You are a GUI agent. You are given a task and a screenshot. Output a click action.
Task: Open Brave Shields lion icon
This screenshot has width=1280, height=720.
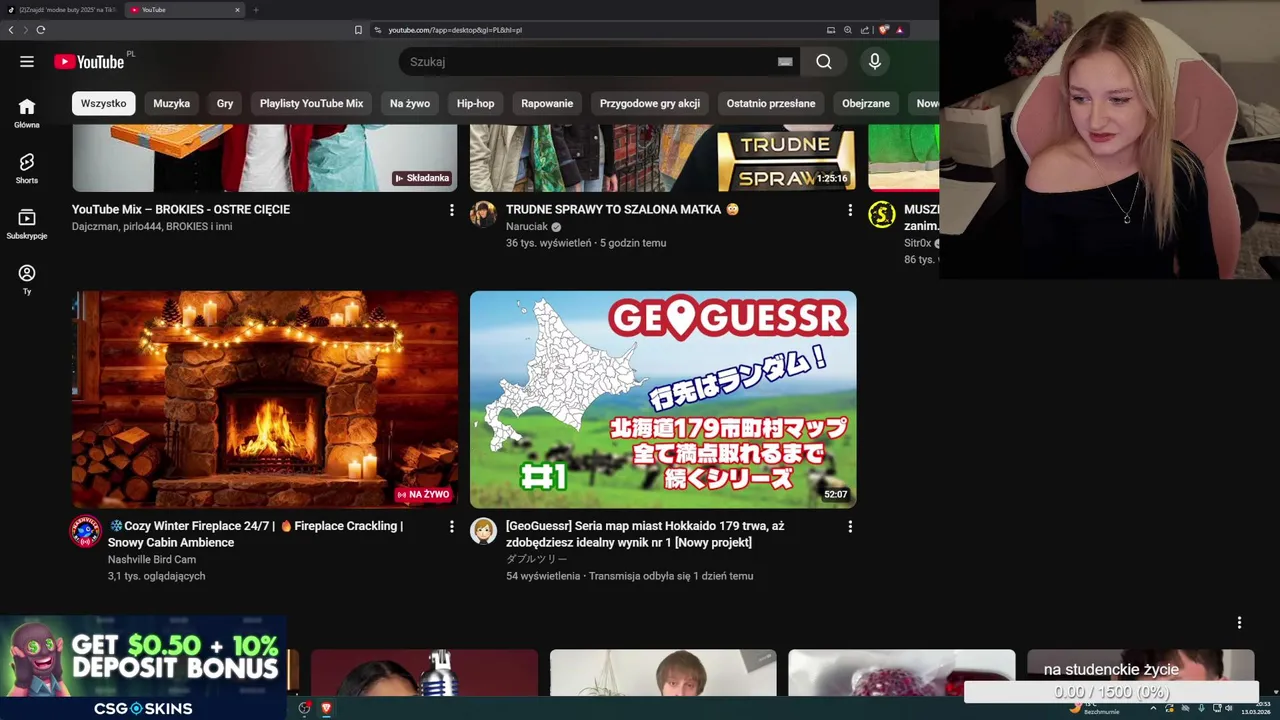pos(884,30)
